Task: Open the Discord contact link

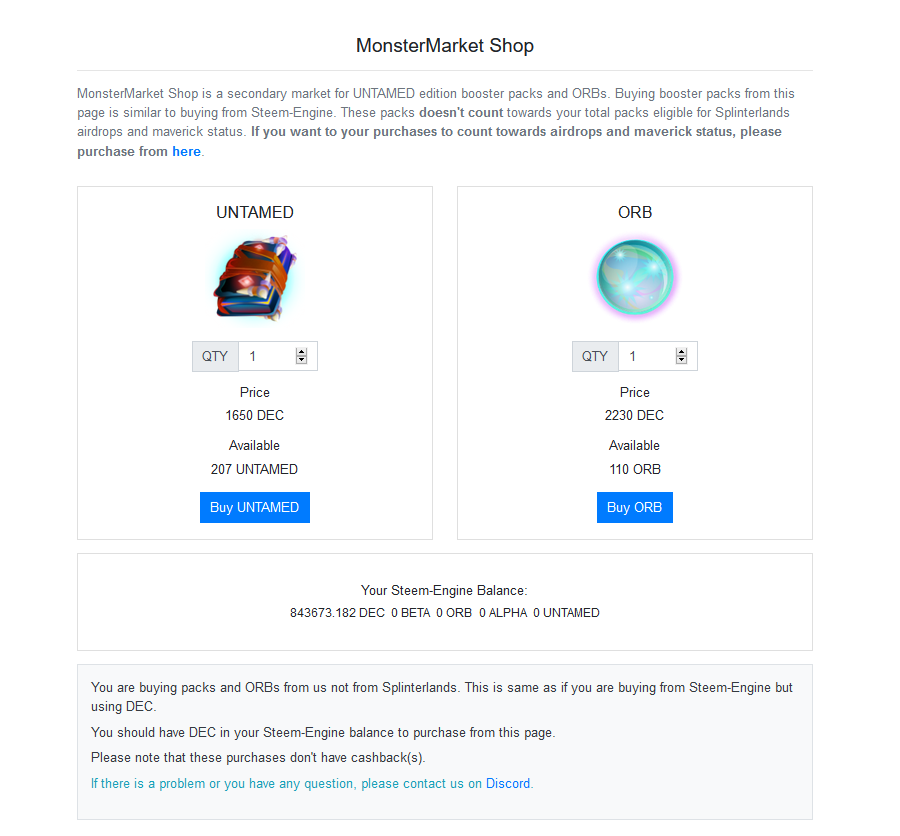Action: (508, 784)
